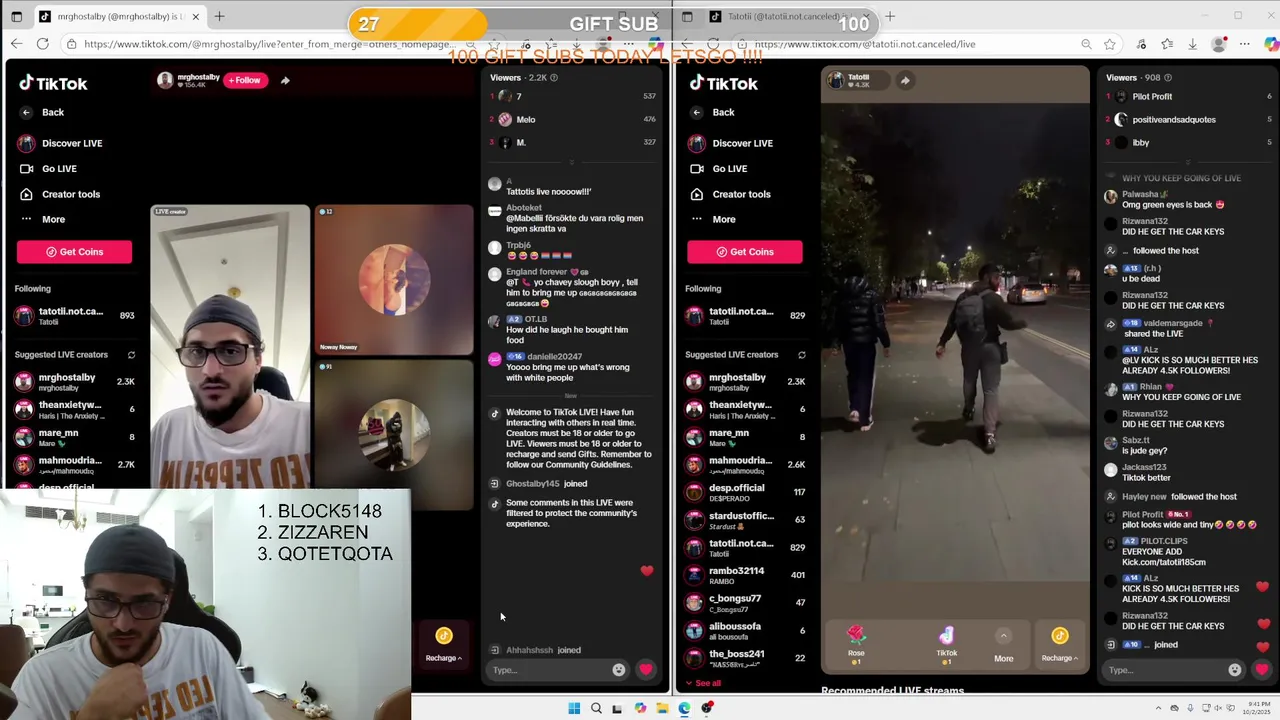Open Microsoft Edge from taskbar

[x=684, y=709]
